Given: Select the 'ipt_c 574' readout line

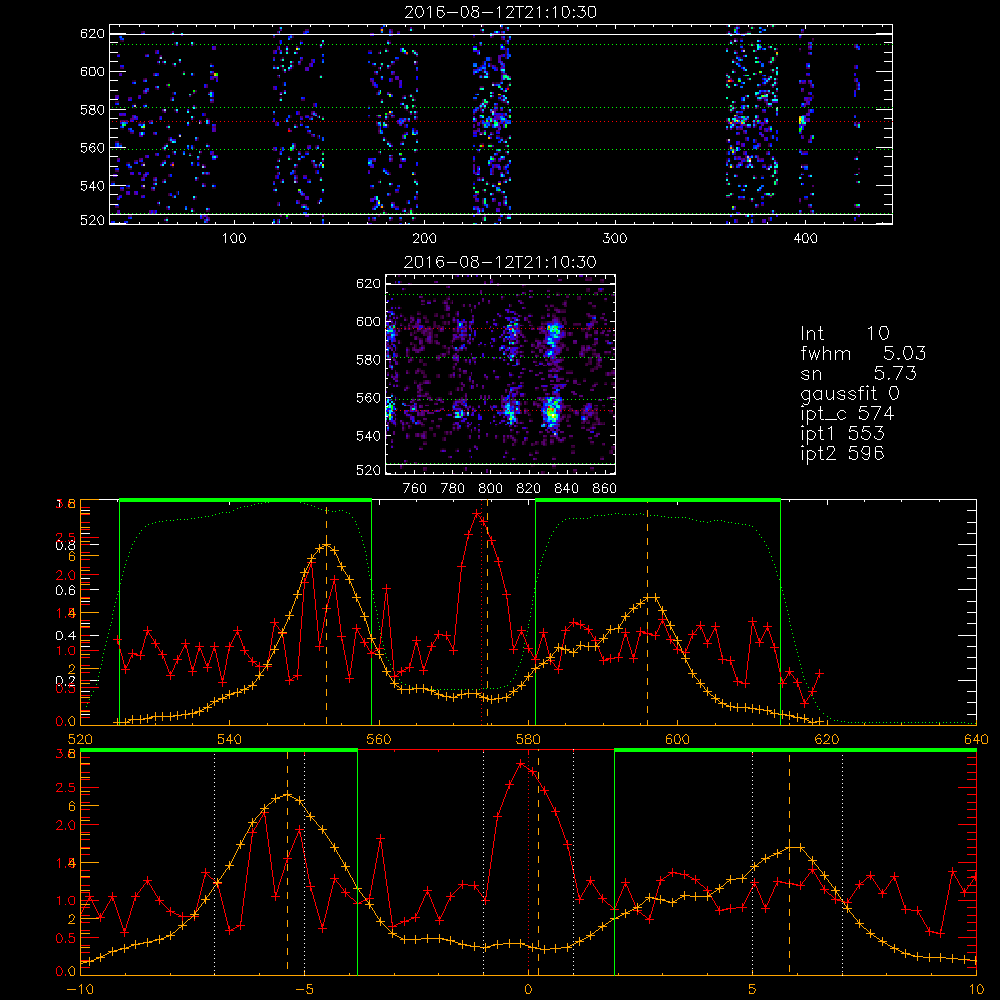Looking at the screenshot, I should tap(847, 414).
